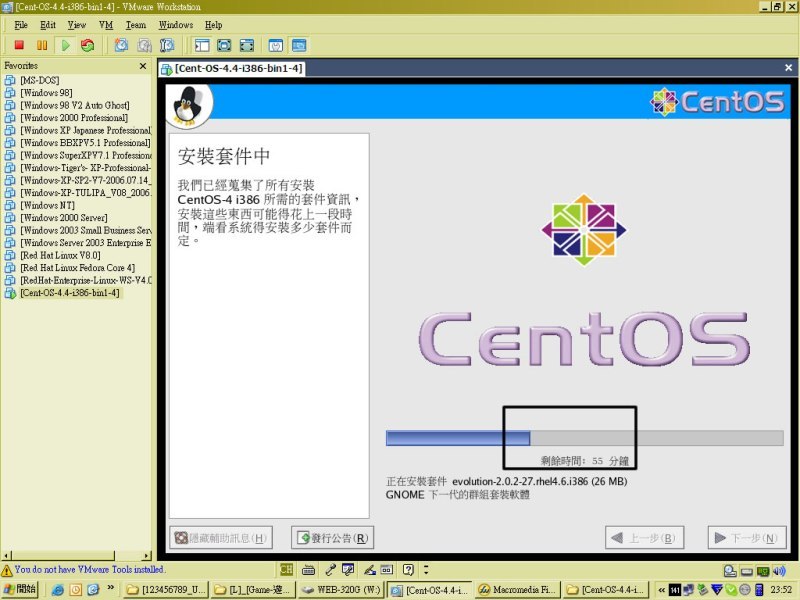
Task: Switch to WEB-320G (W:) taskbar window
Action: click(x=341, y=590)
